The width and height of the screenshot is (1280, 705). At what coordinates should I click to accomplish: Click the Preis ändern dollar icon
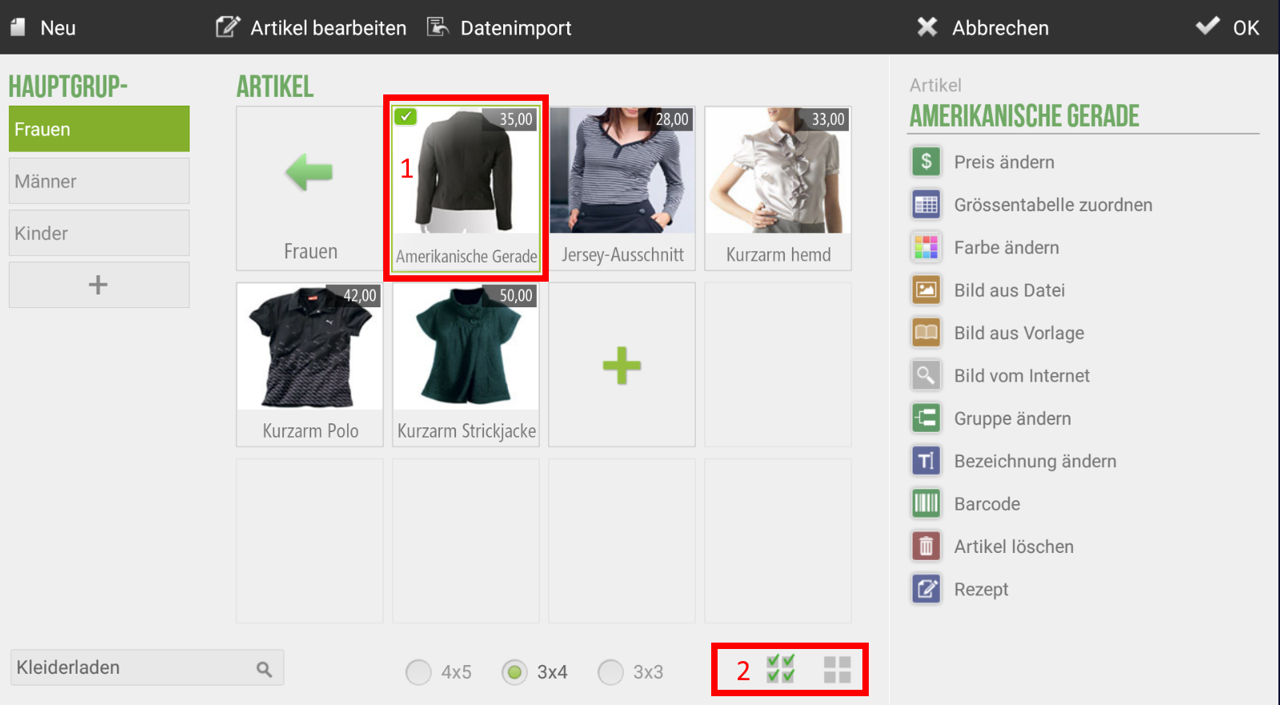point(926,161)
